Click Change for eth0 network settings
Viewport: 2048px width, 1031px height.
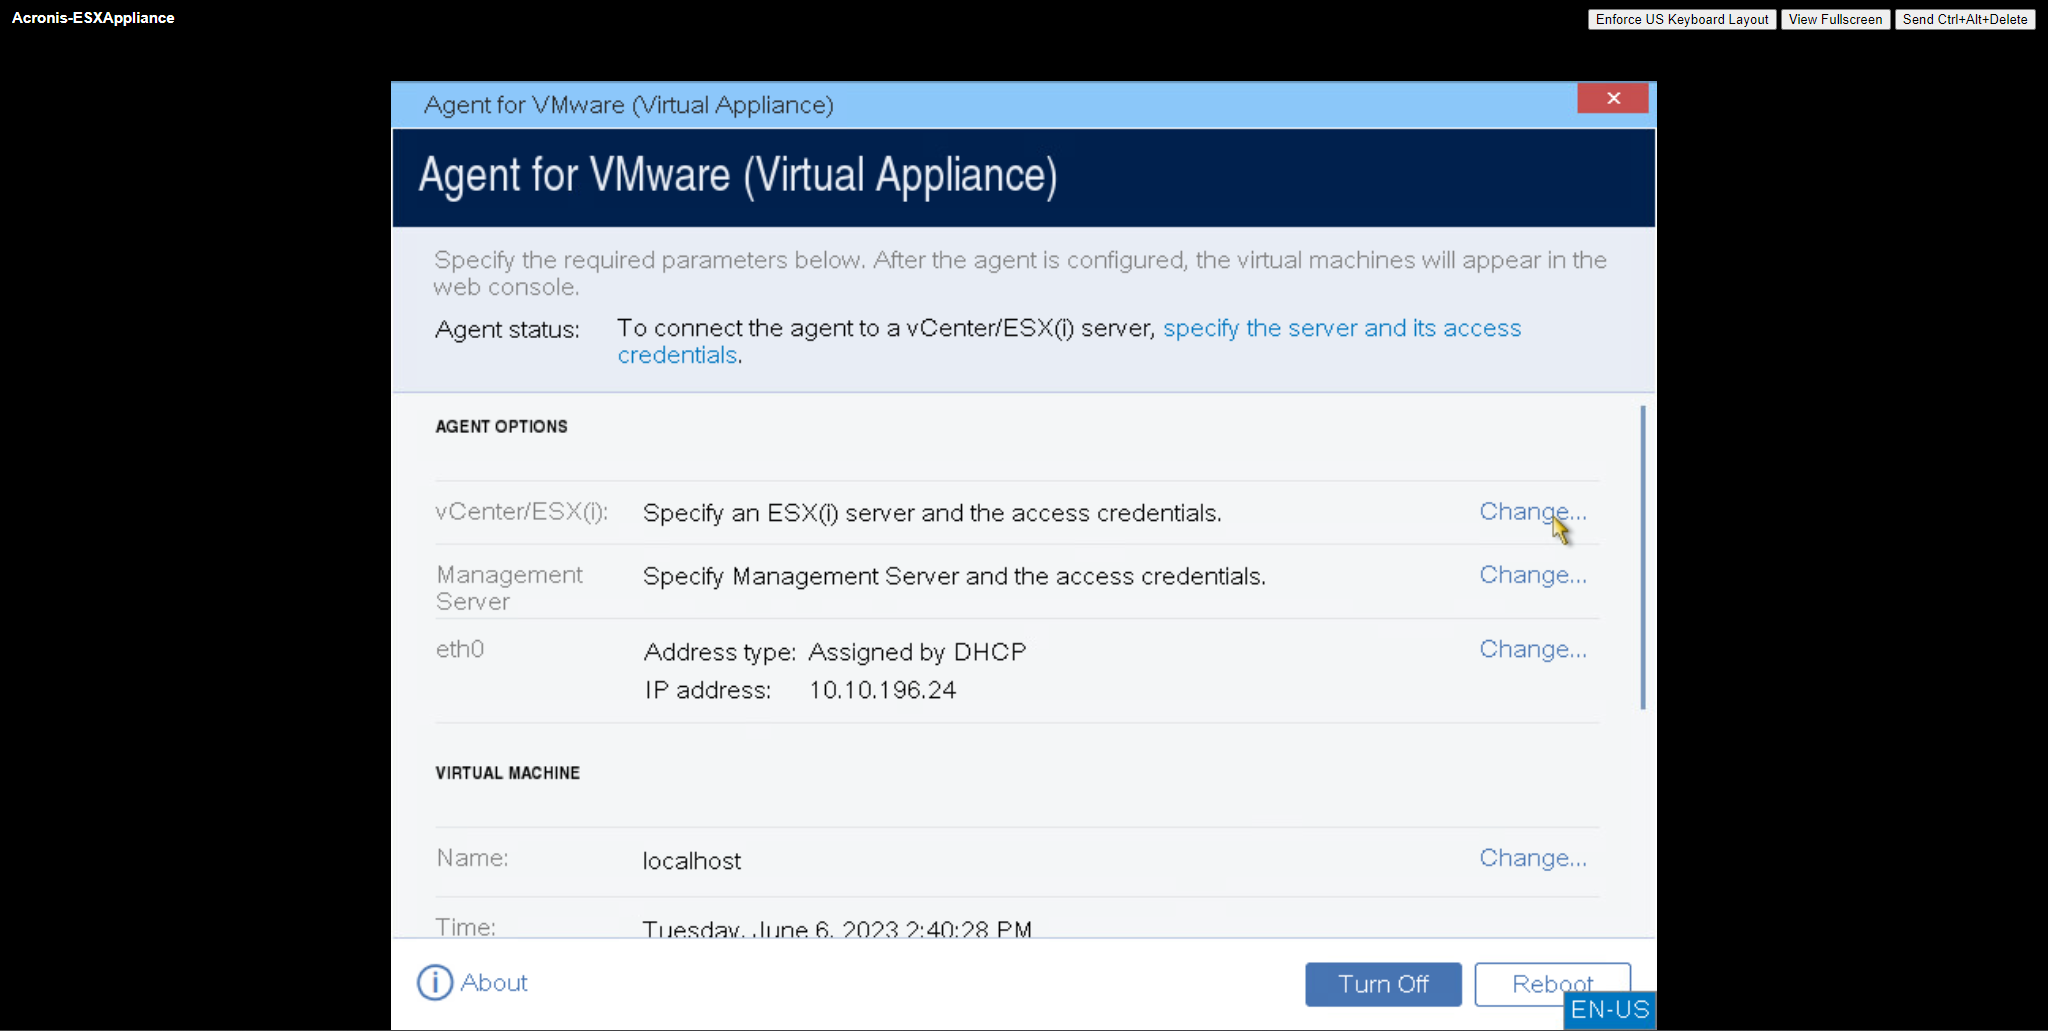point(1533,649)
